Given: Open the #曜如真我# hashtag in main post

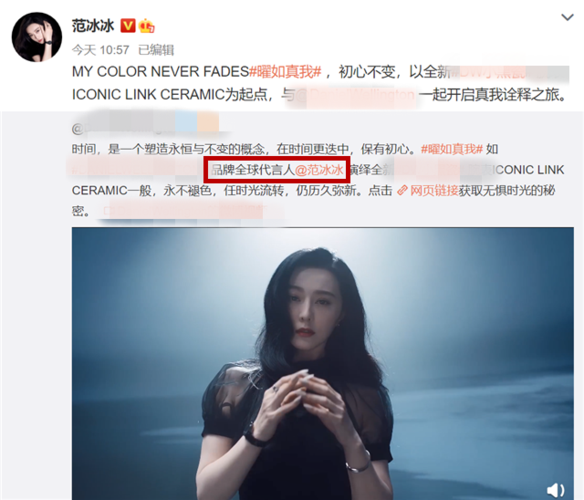Looking at the screenshot, I should tap(285, 72).
